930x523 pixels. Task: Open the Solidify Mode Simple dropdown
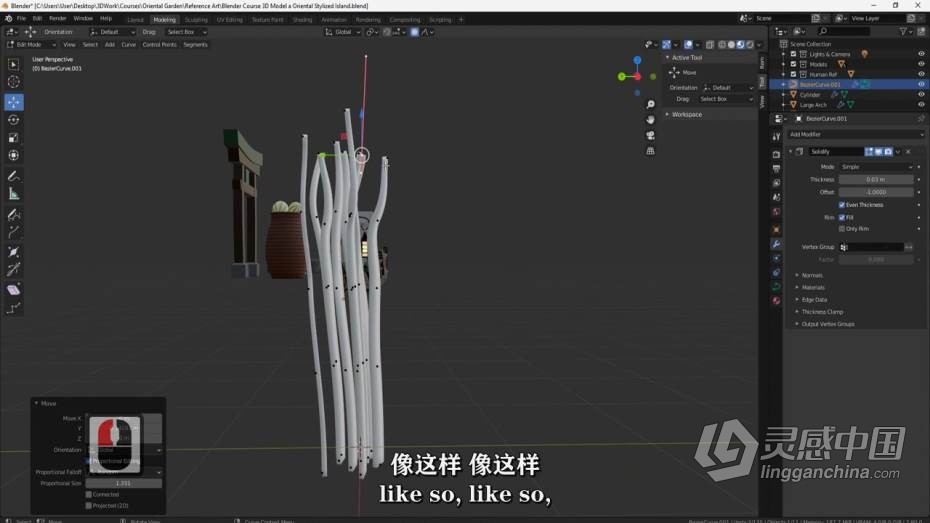[876, 167]
